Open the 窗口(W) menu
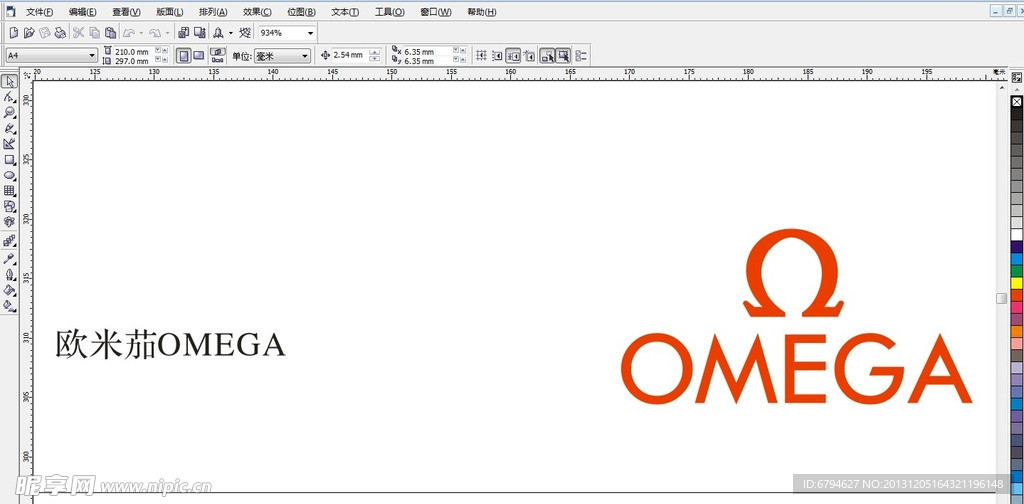 (435, 12)
